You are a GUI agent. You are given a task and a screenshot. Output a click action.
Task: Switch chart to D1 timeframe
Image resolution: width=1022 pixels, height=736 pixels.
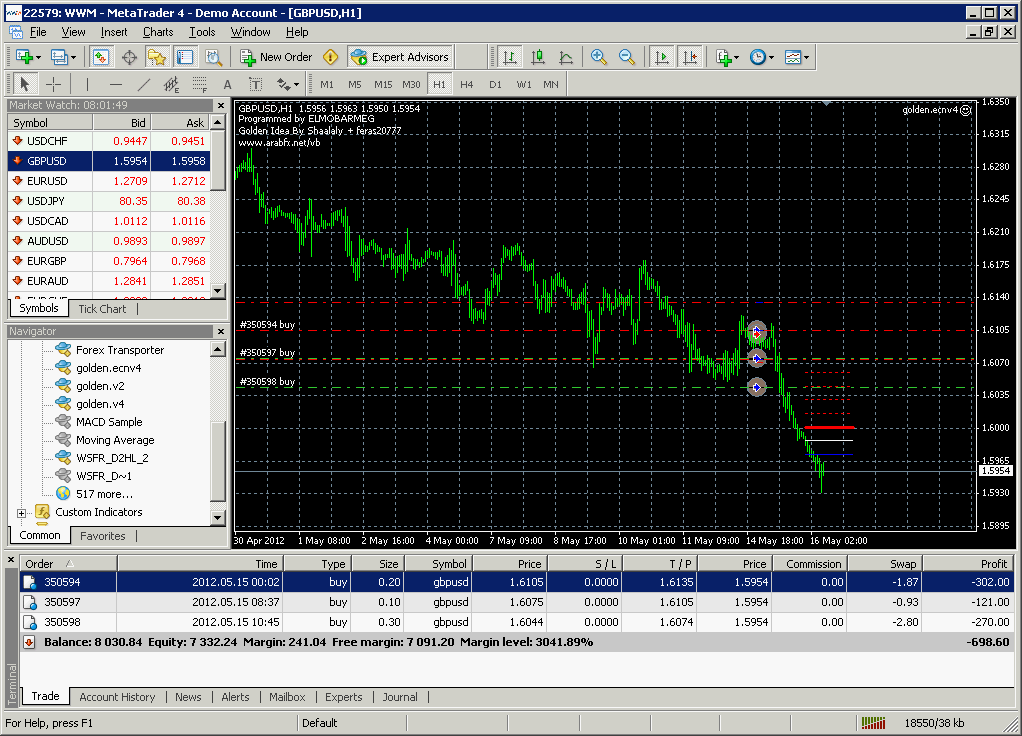coord(495,84)
